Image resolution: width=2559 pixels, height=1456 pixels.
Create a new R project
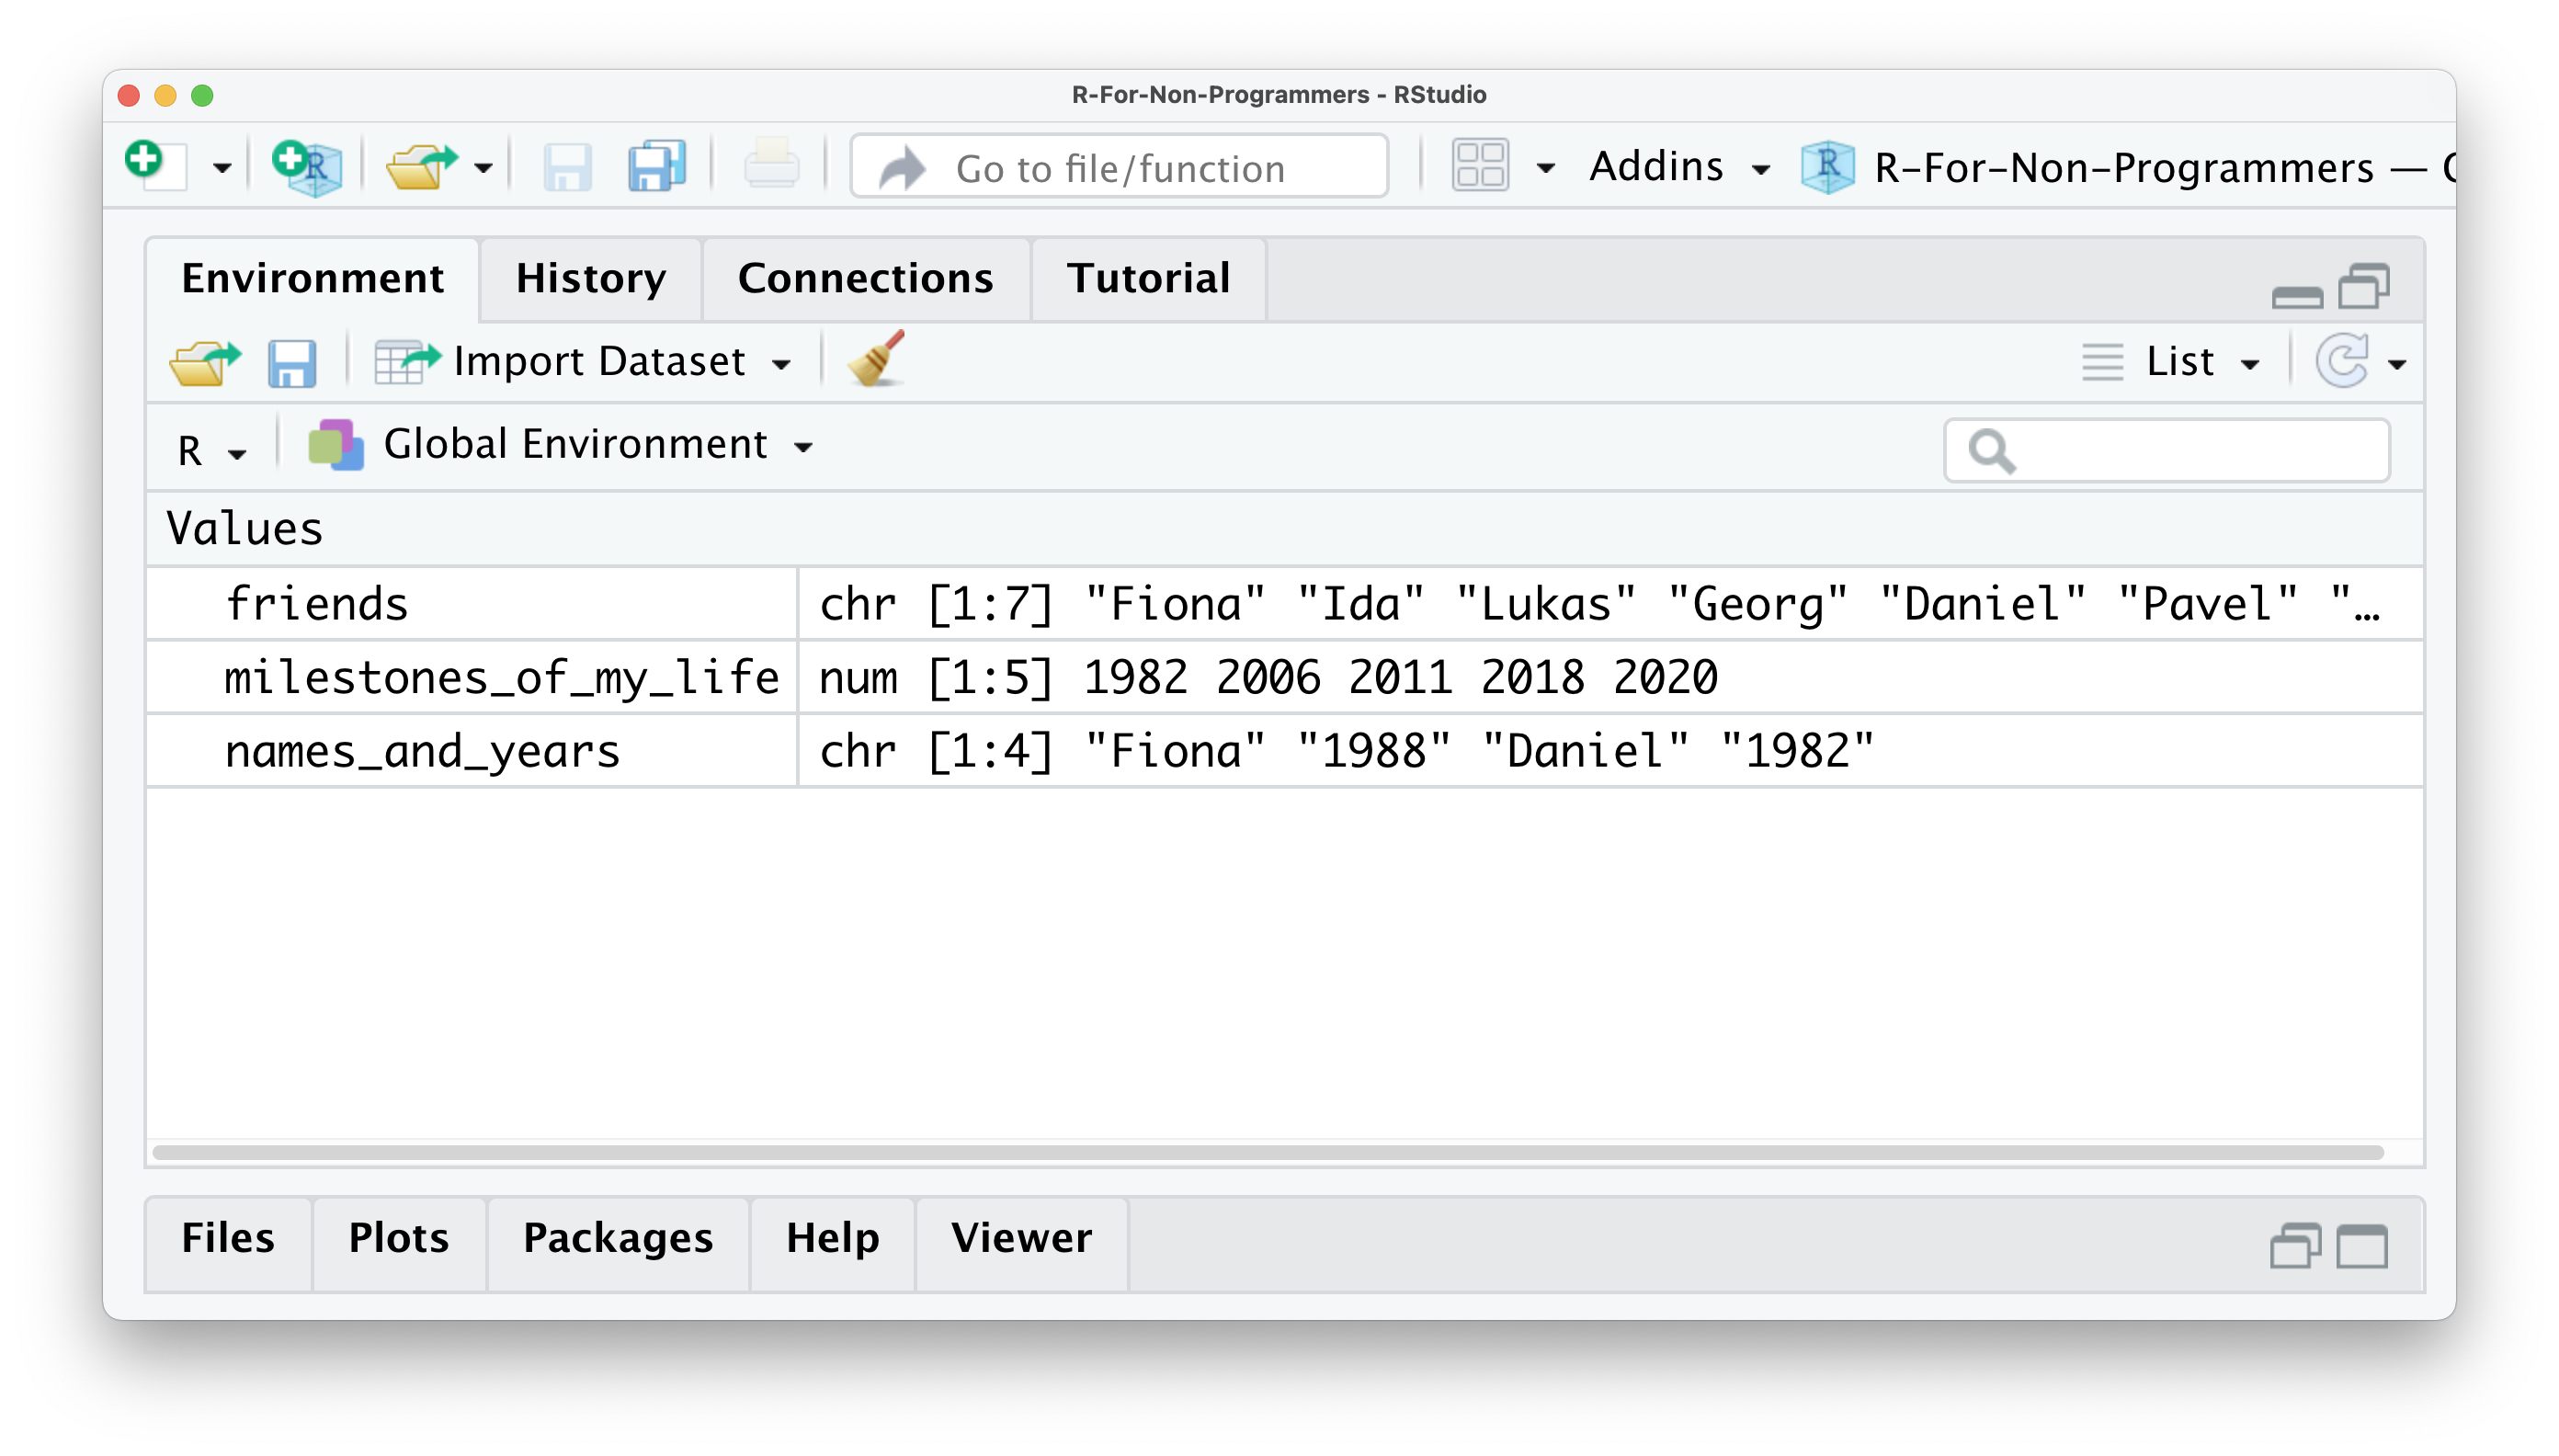click(307, 166)
